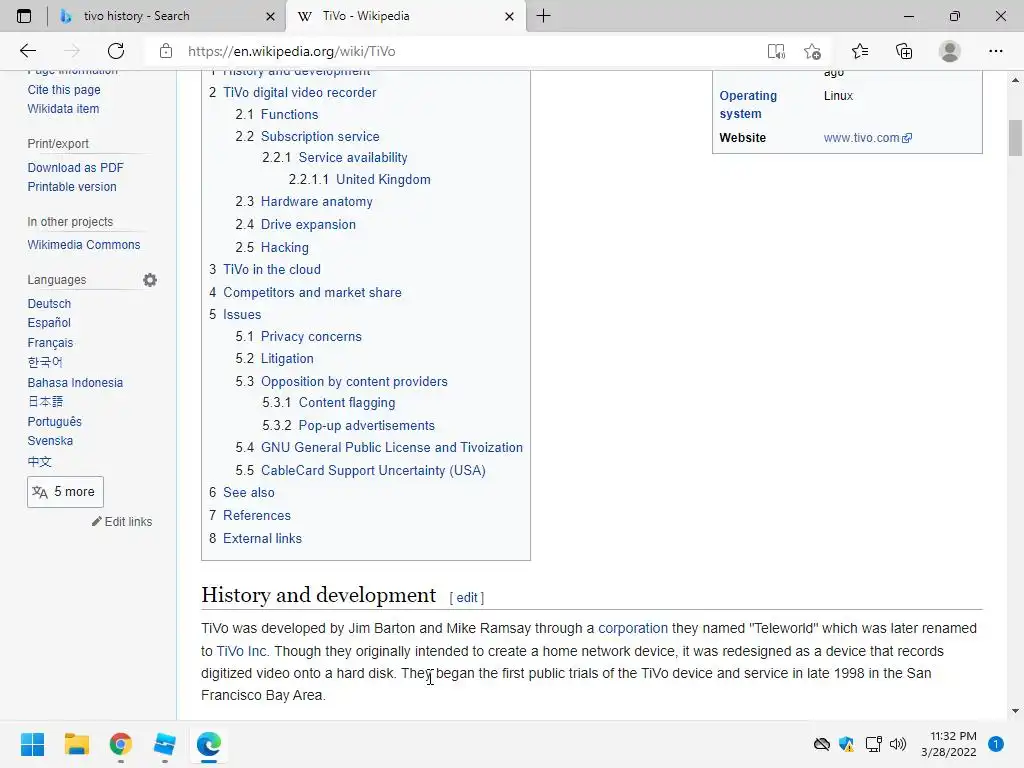Jump to Litigation section
The image size is (1024, 768).
(287, 359)
